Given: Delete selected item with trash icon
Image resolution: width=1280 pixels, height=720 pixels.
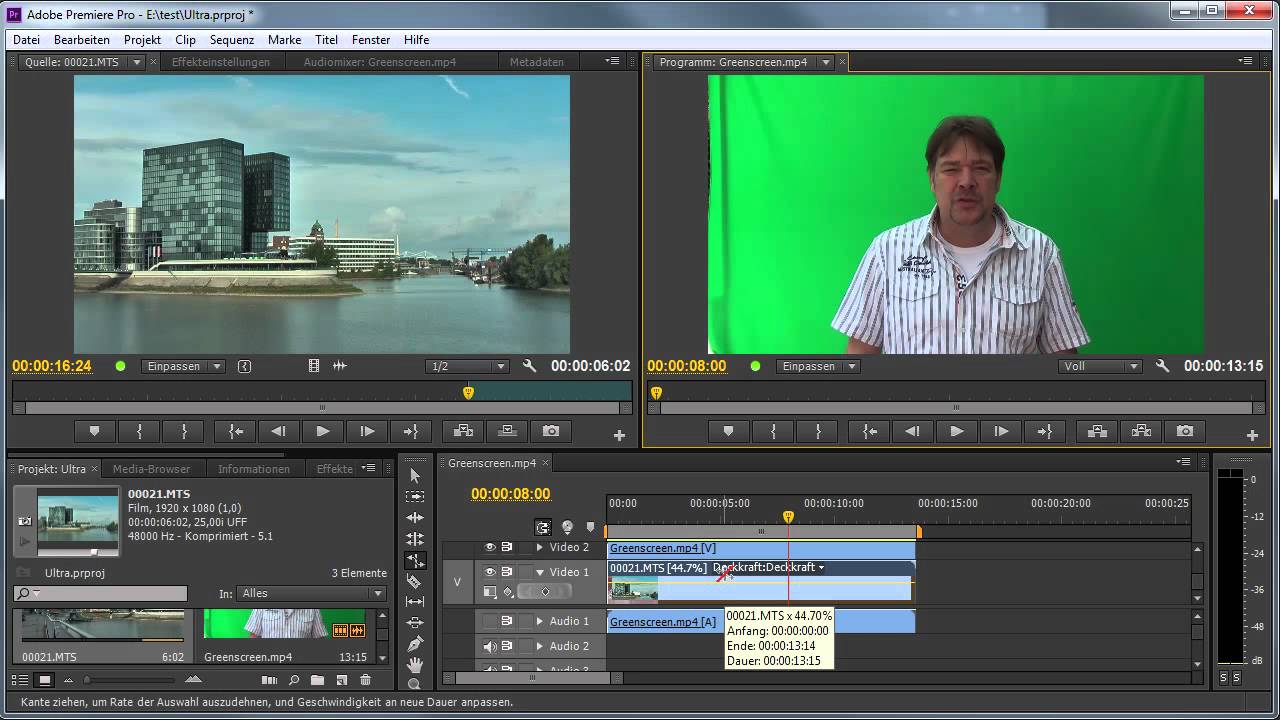Looking at the screenshot, I should click(365, 680).
